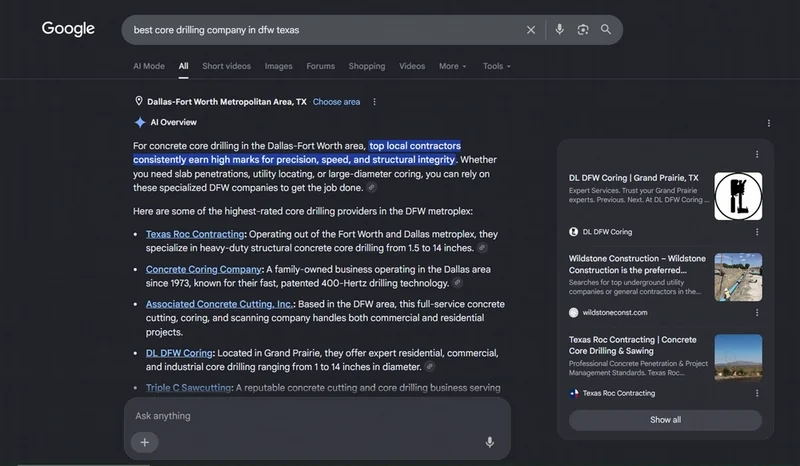Switch to AI Mode tab
Screen dimensions: 800x466
coord(149,66)
